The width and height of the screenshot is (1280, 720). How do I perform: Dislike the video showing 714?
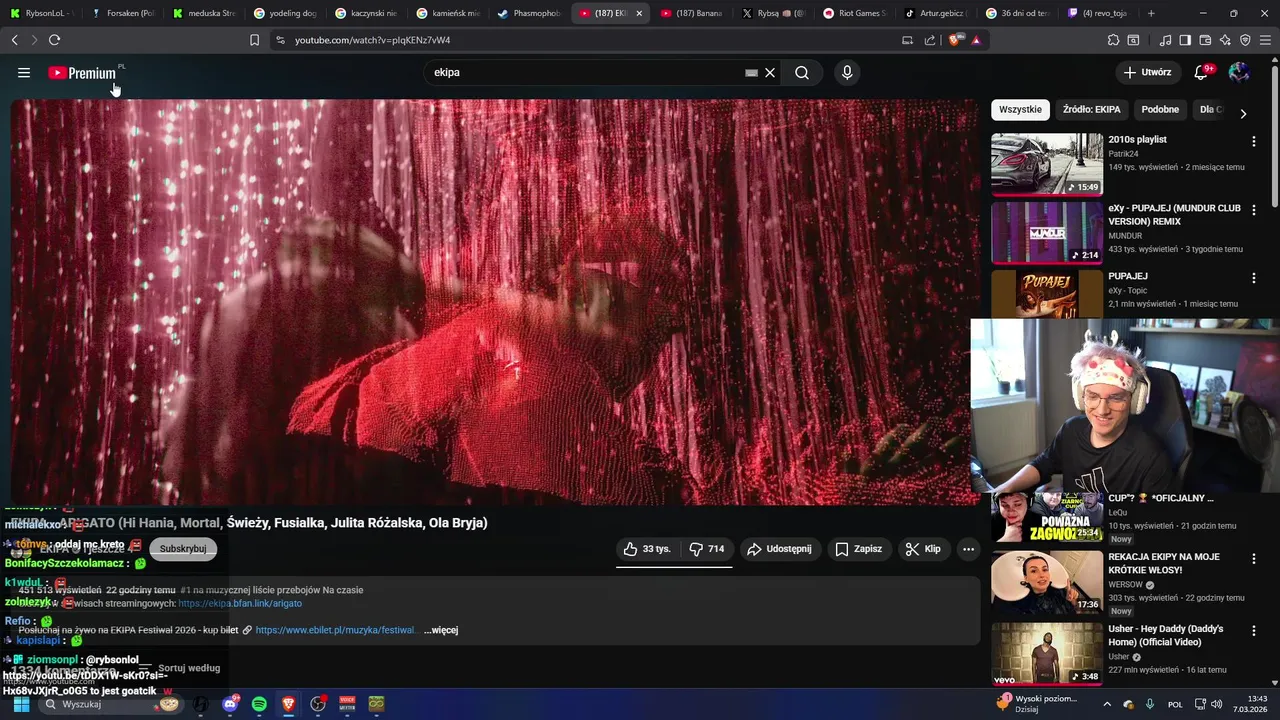[x=707, y=549]
